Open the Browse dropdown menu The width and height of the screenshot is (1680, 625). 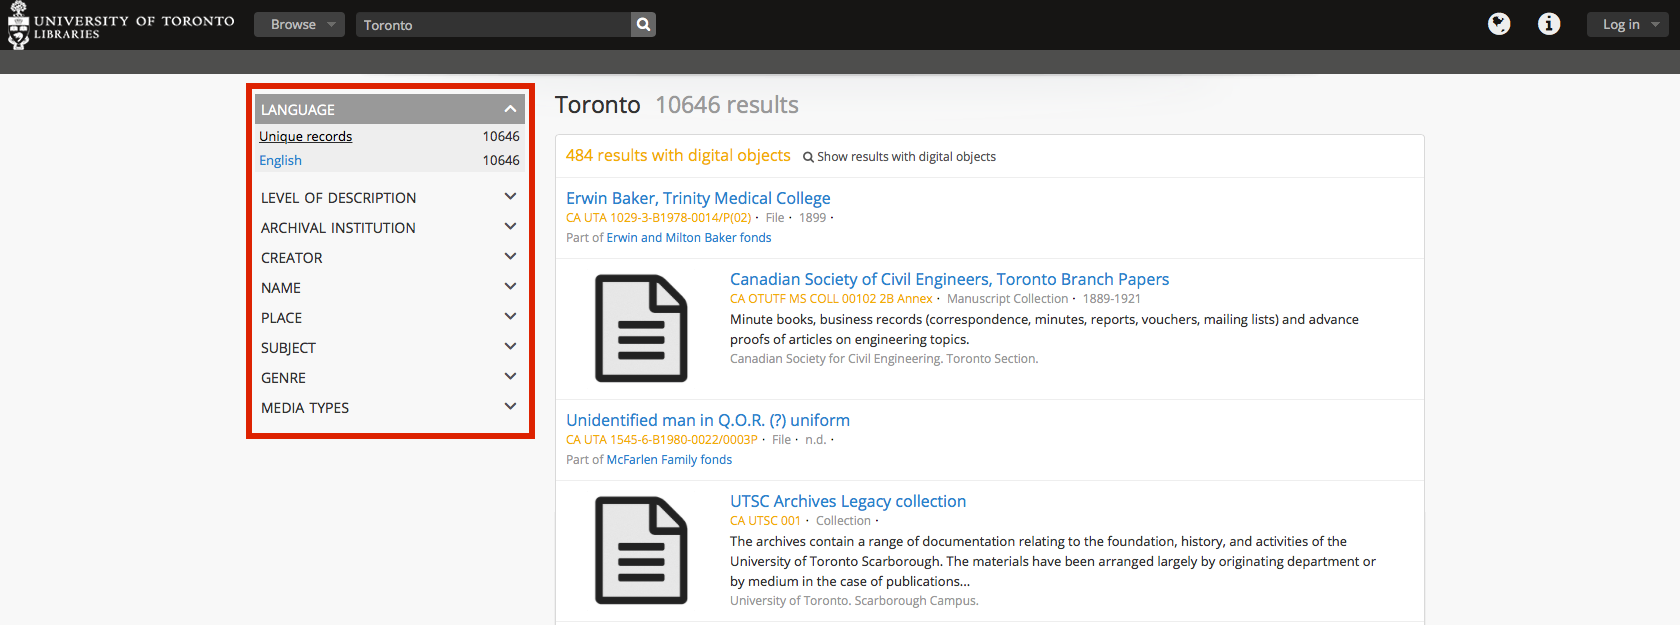point(299,24)
